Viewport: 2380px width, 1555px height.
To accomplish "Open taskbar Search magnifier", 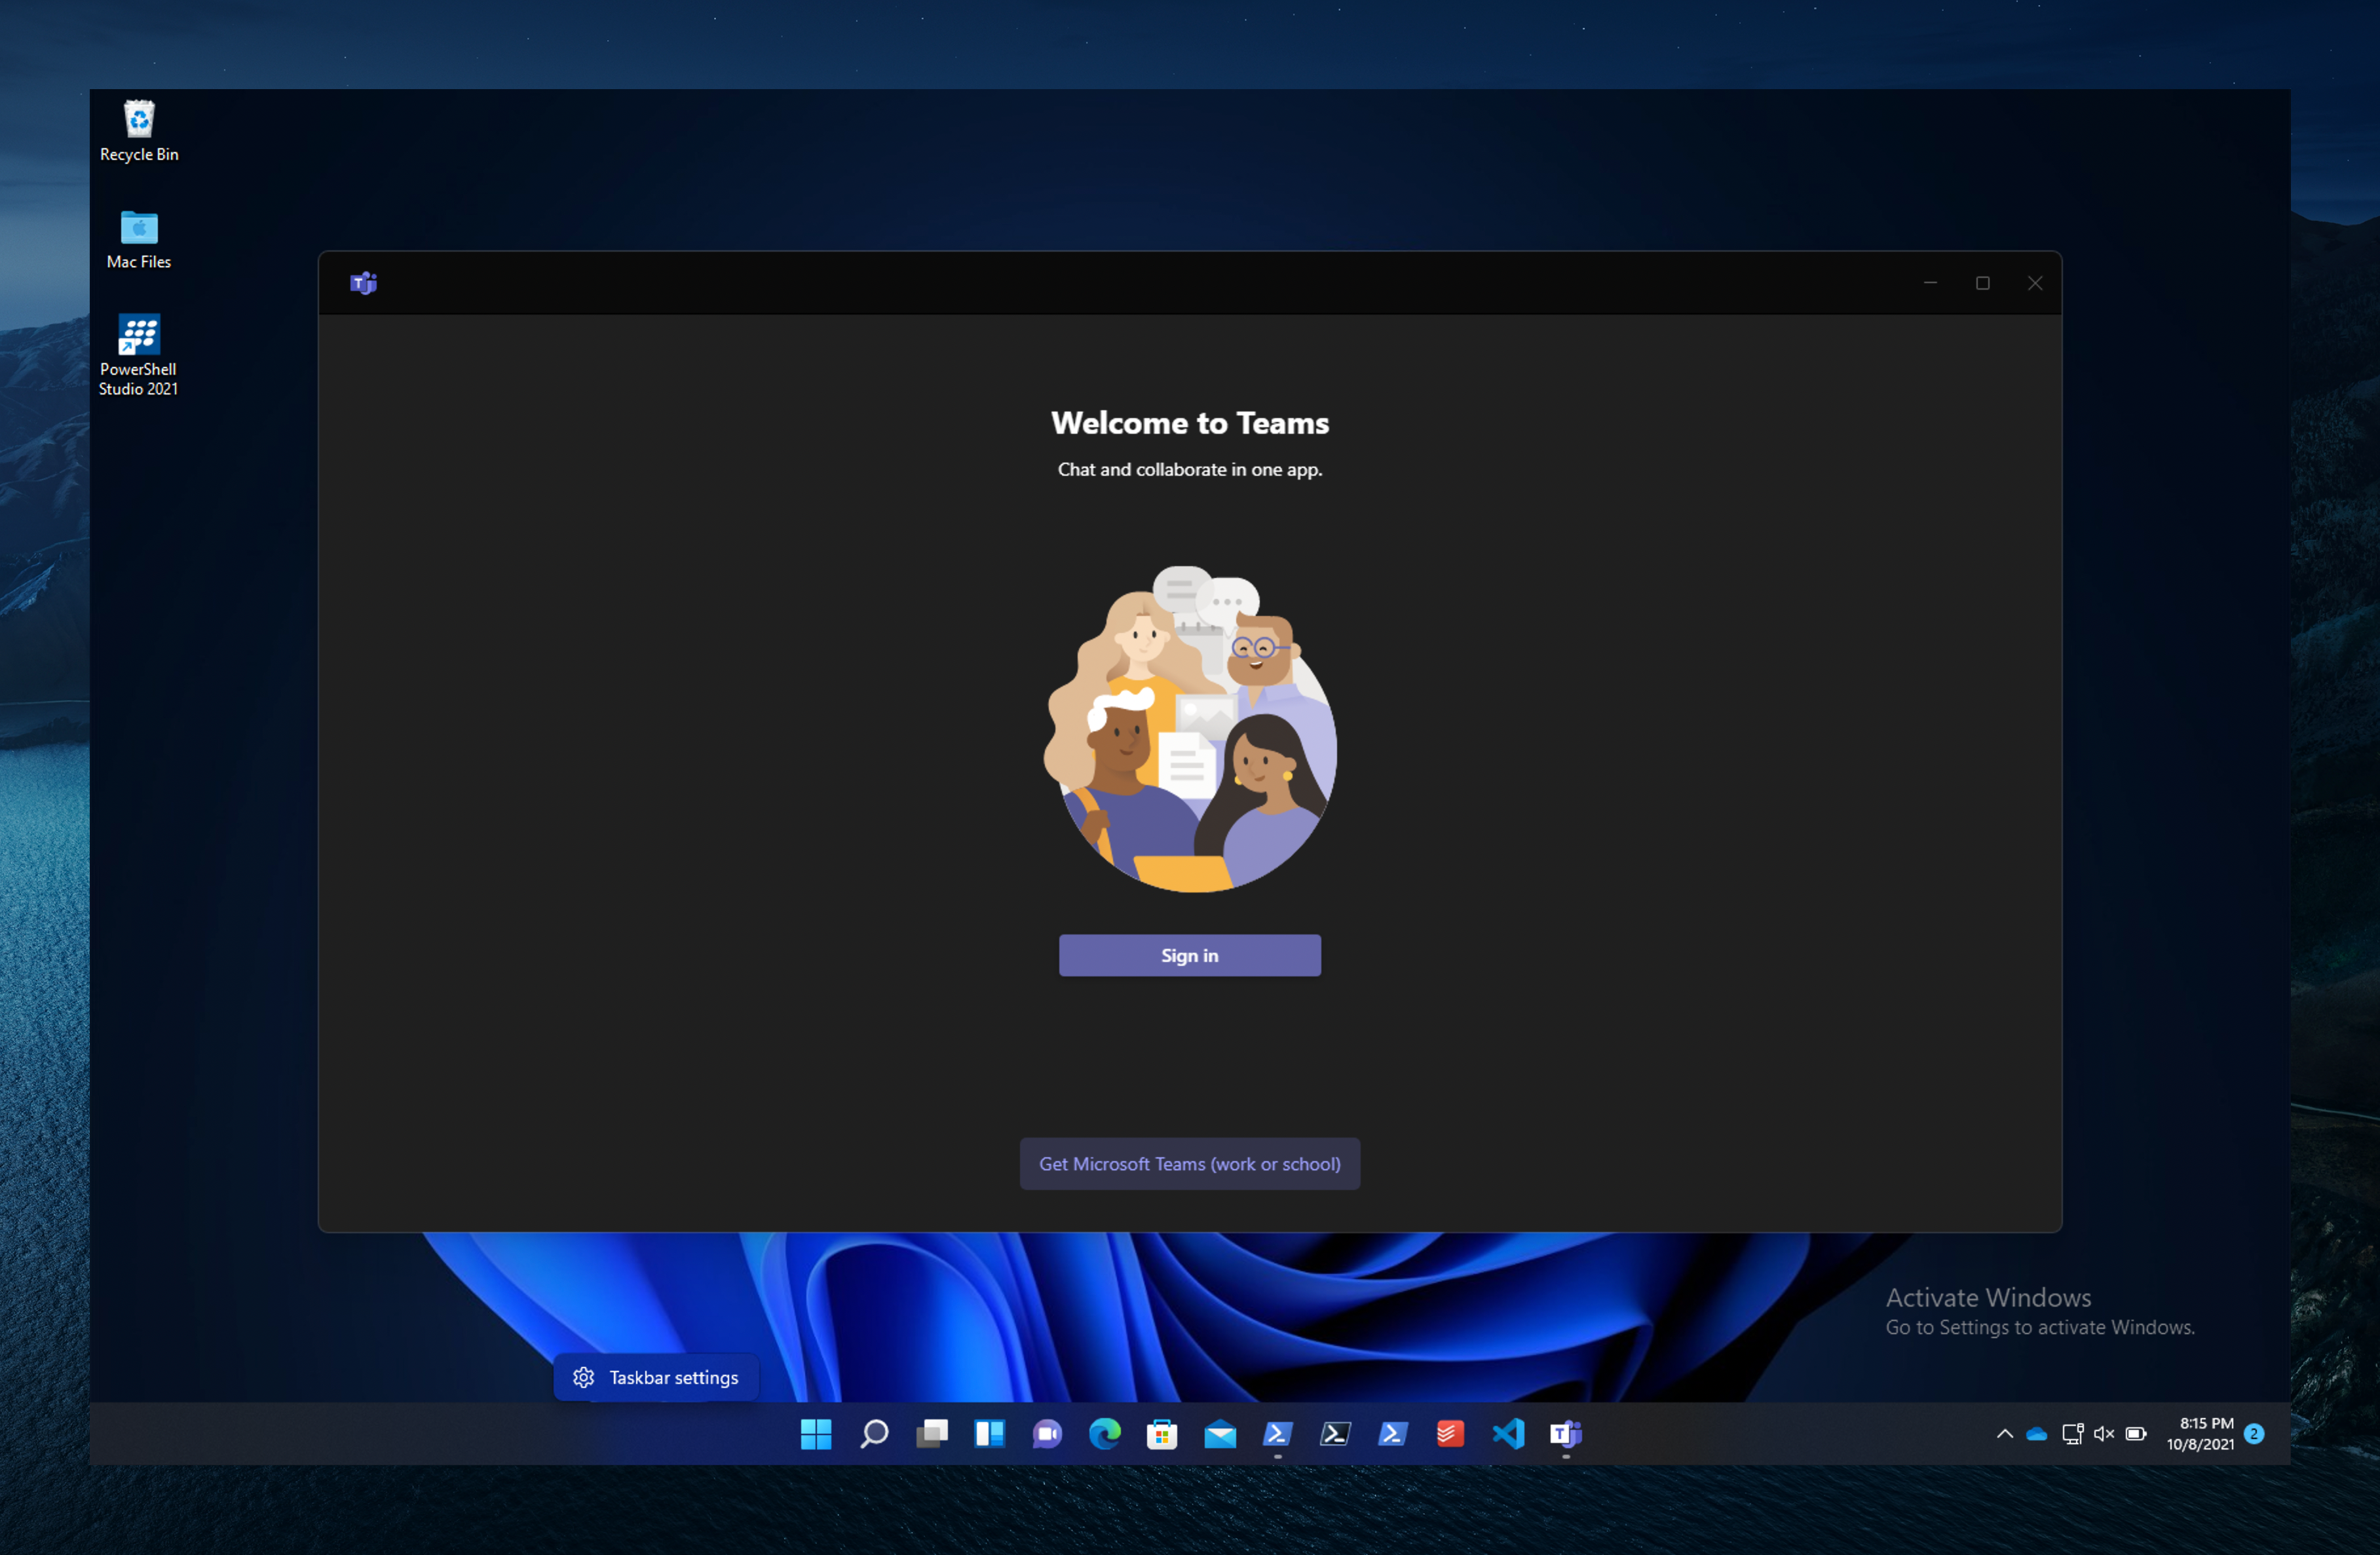I will click(873, 1433).
